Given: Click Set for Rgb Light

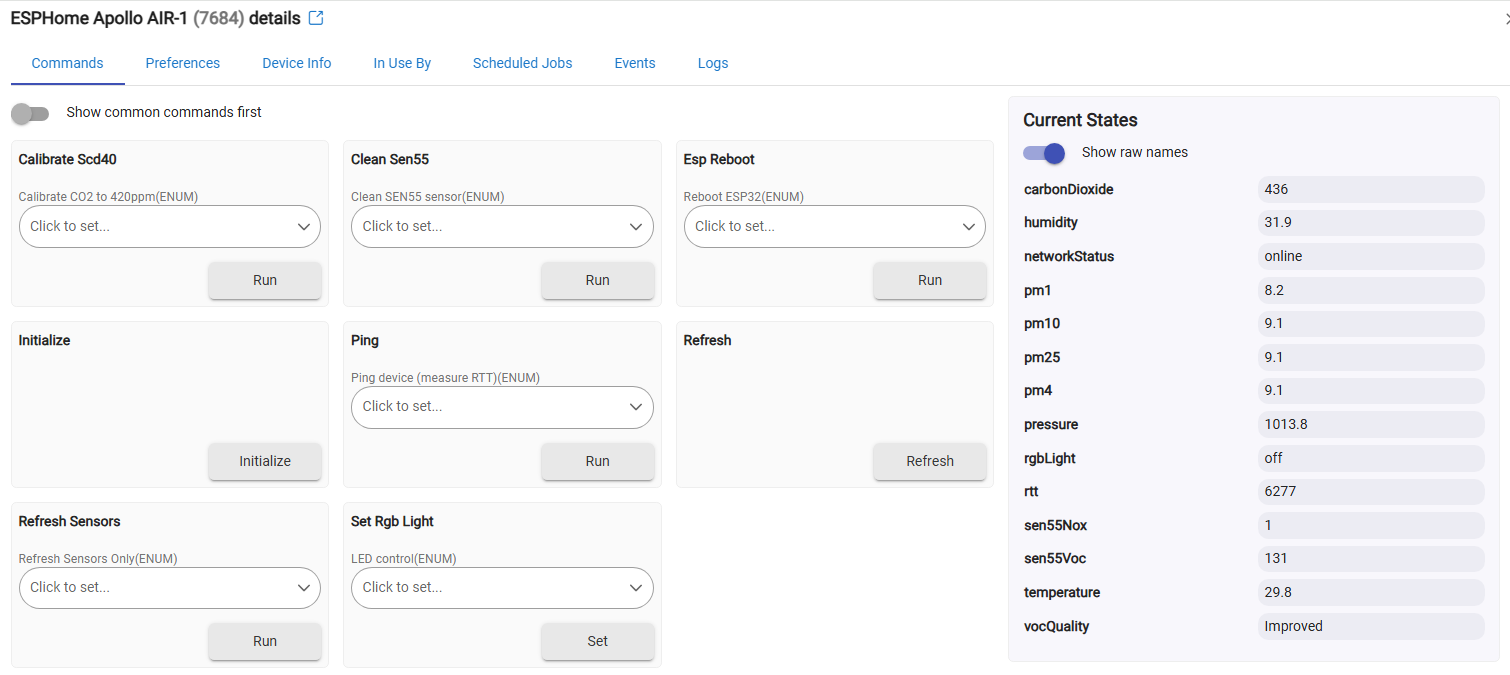Looking at the screenshot, I should tap(598, 641).
